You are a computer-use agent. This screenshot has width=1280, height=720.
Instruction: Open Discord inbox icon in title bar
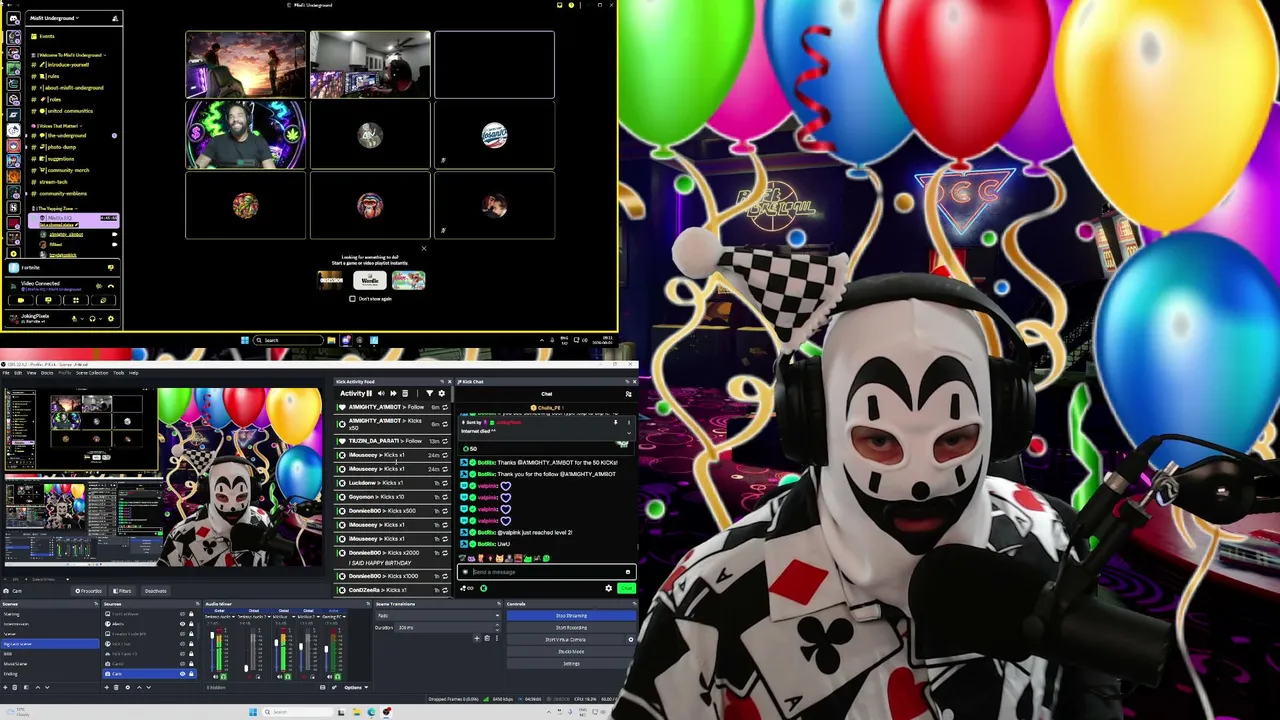coord(560,5)
